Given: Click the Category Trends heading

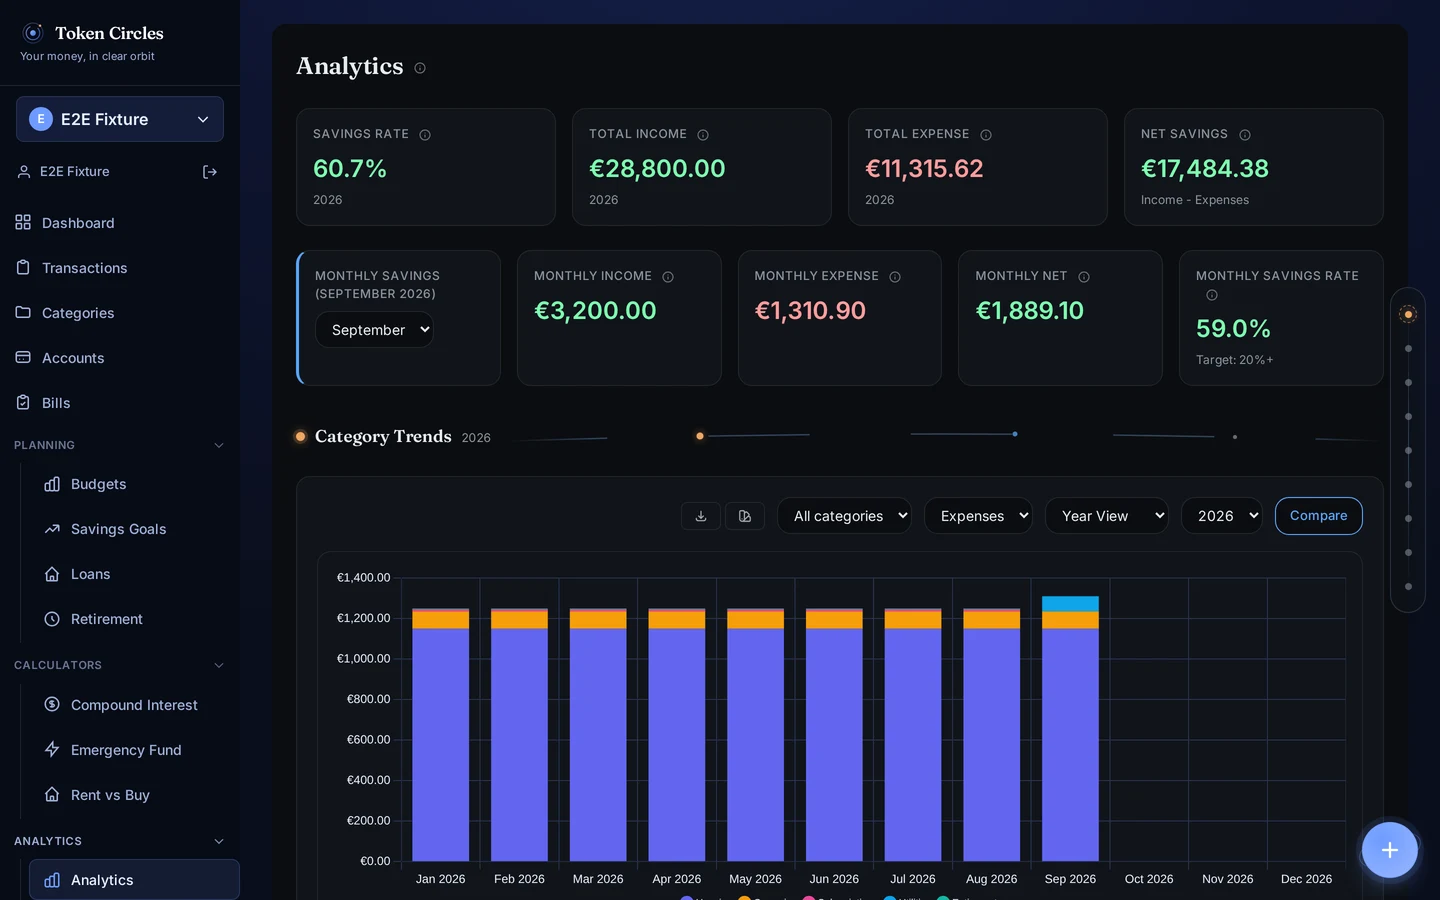Looking at the screenshot, I should pos(383,437).
